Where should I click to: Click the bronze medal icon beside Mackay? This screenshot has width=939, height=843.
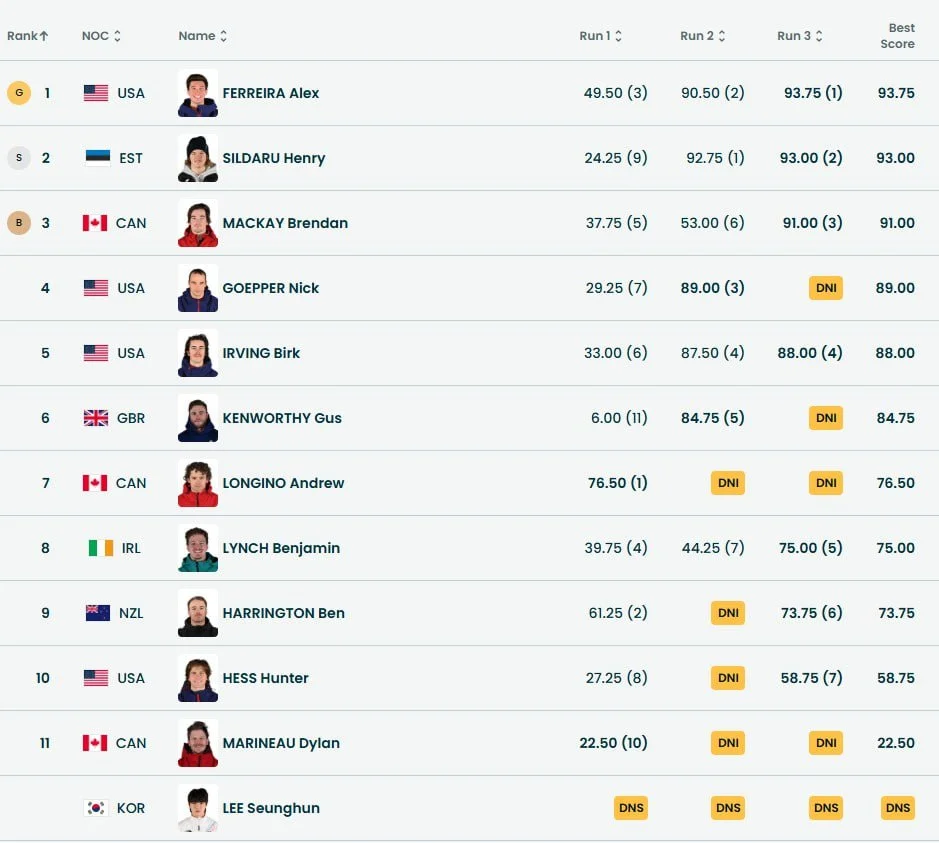18,223
